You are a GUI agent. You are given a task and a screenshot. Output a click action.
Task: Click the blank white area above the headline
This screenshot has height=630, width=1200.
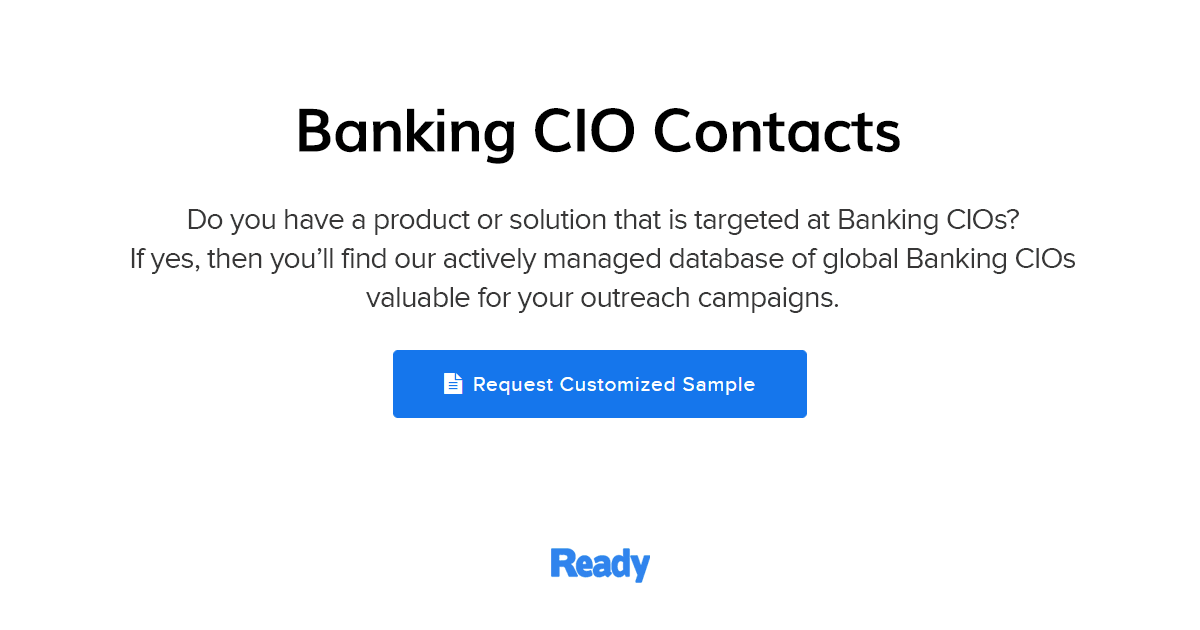(x=600, y=45)
